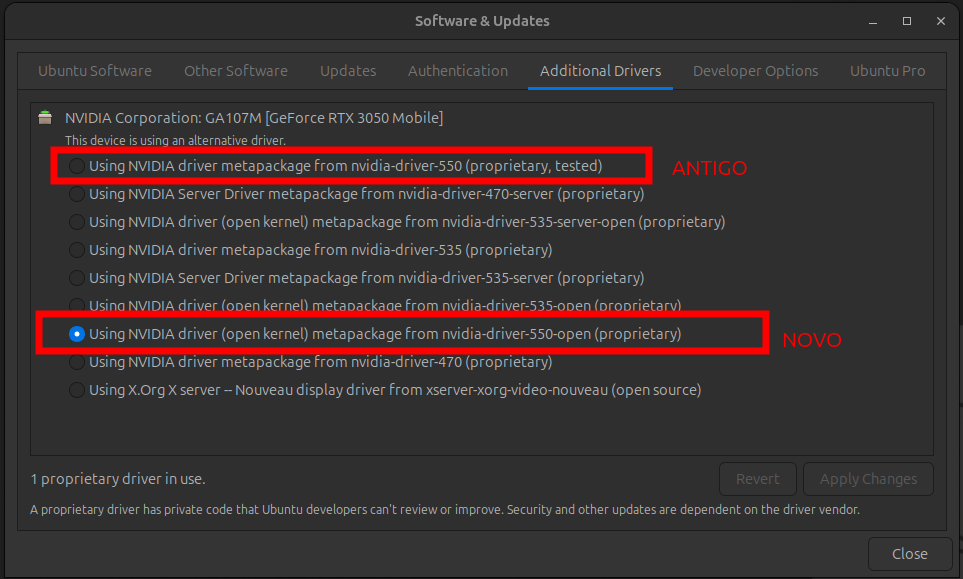
Task: Click the Software & Updates window title
Action: (482, 21)
